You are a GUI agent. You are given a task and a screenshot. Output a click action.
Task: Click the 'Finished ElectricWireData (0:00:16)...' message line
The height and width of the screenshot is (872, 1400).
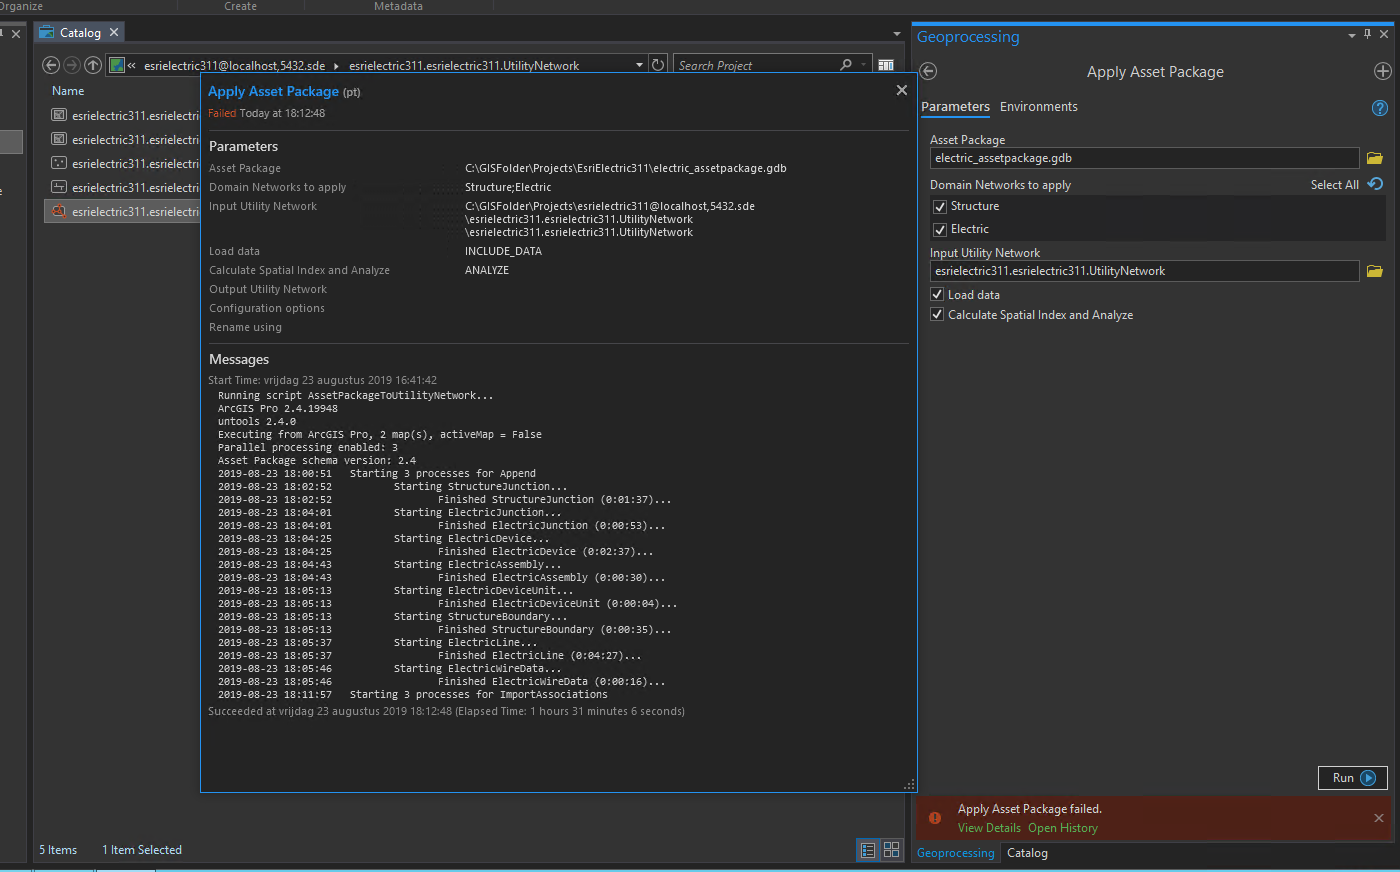click(551, 682)
